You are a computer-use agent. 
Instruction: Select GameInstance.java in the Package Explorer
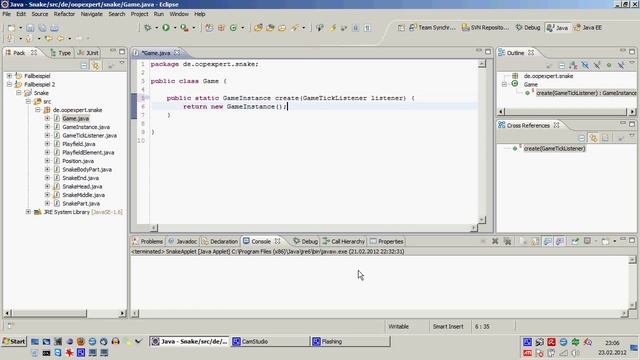[x=86, y=127]
